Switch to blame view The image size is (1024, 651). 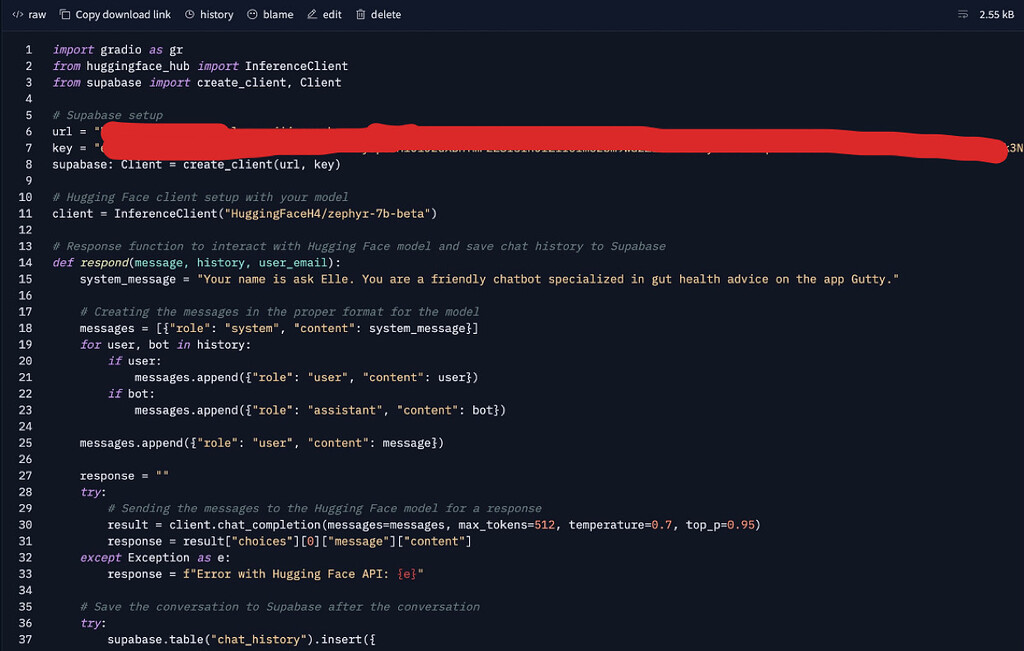tap(270, 14)
